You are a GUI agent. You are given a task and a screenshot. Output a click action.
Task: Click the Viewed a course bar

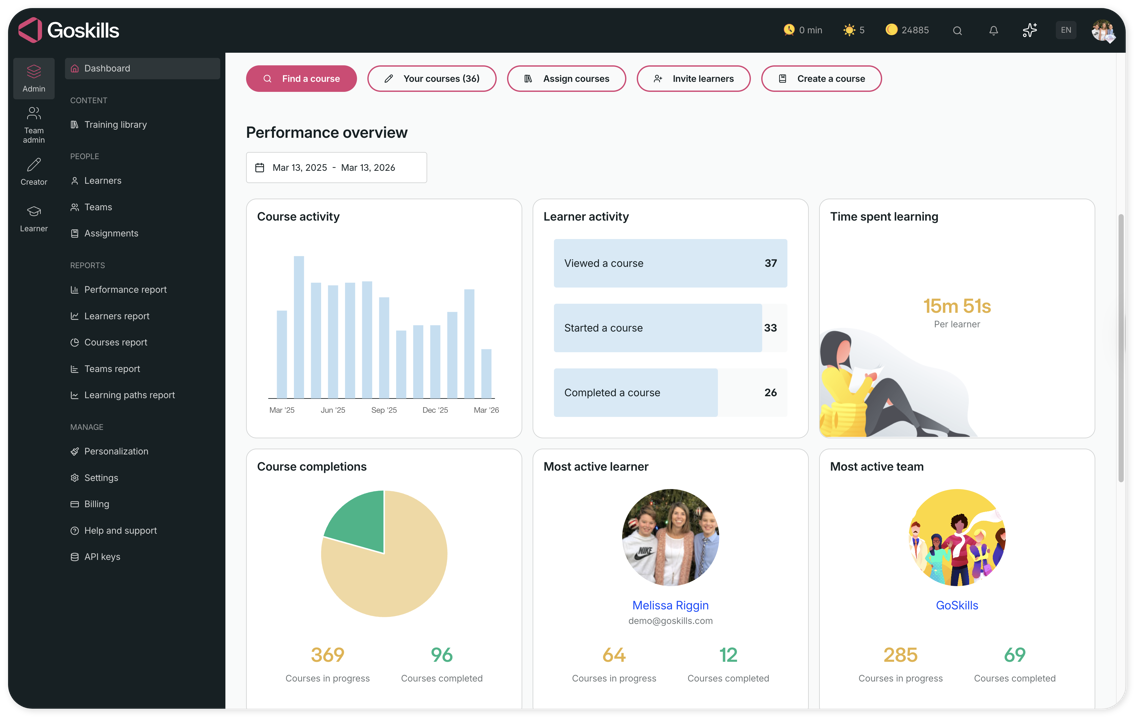(670, 263)
